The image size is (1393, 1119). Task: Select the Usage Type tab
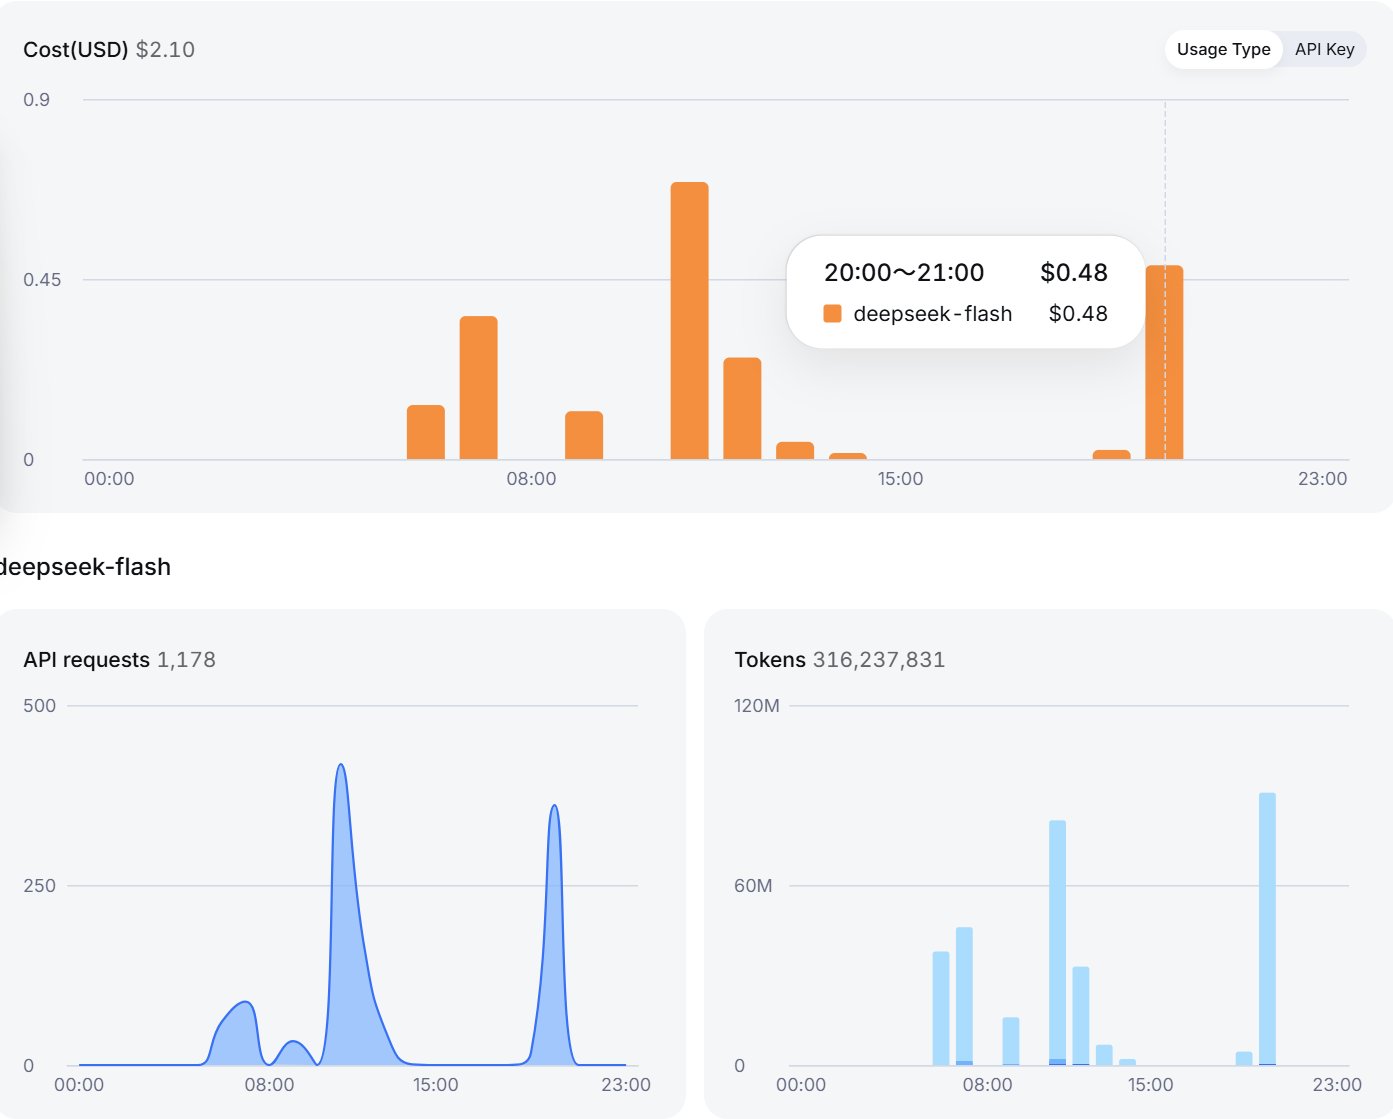point(1223,49)
